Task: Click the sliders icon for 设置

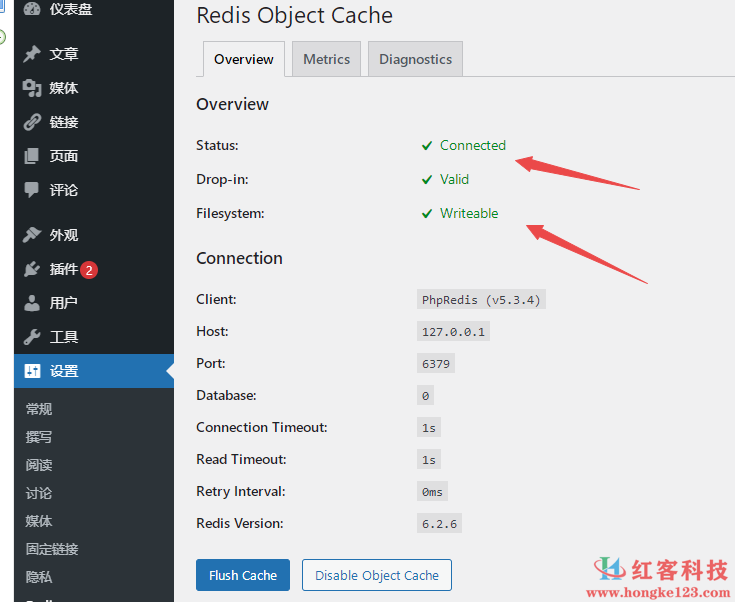Action: [32, 371]
